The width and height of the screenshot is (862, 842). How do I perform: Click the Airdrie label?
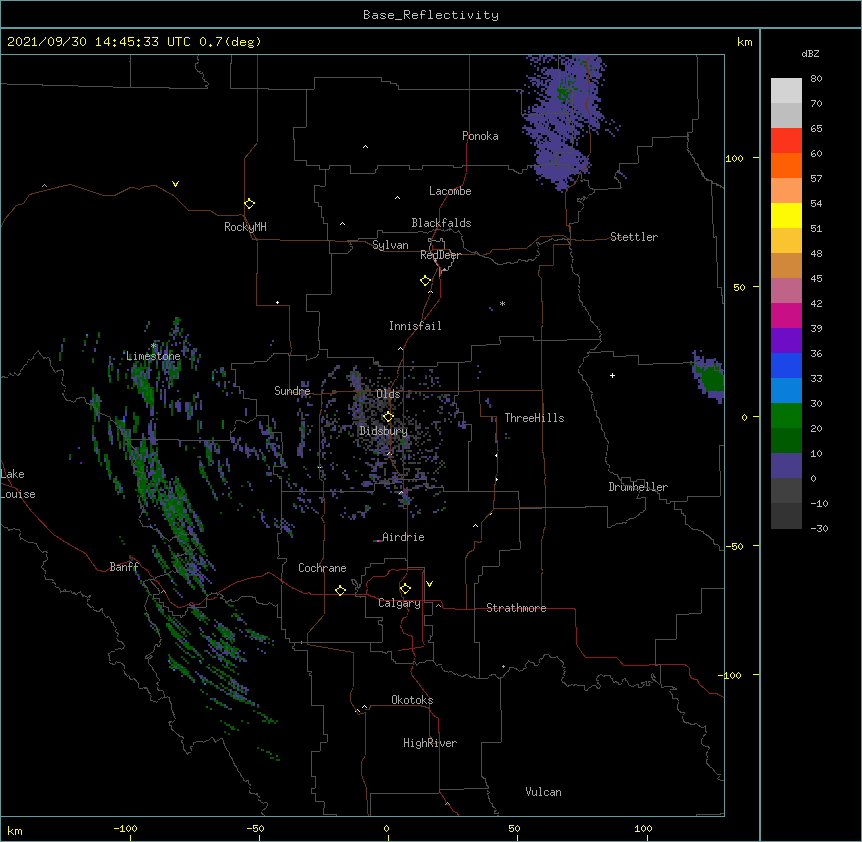[403, 537]
